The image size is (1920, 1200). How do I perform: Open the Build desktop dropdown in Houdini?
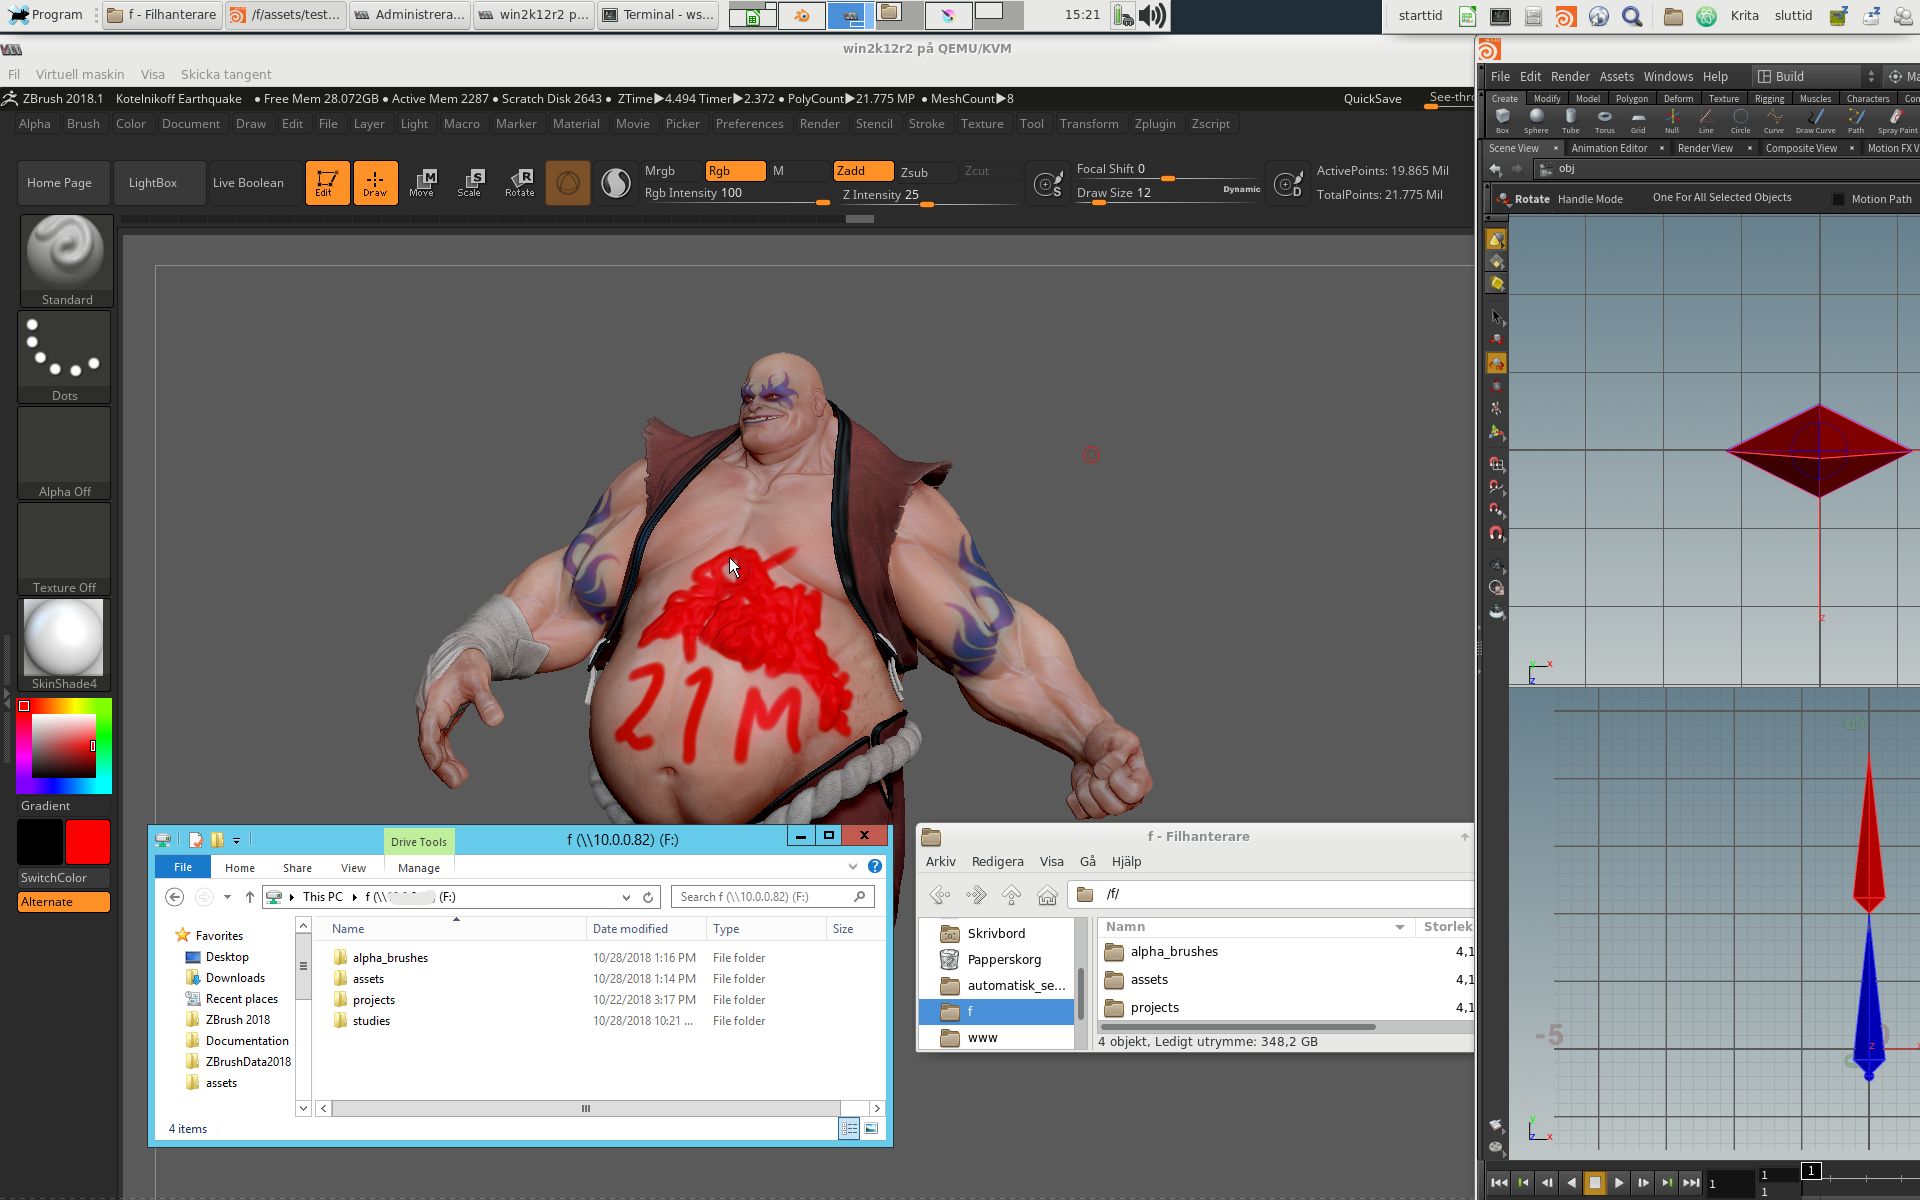[x=1817, y=76]
